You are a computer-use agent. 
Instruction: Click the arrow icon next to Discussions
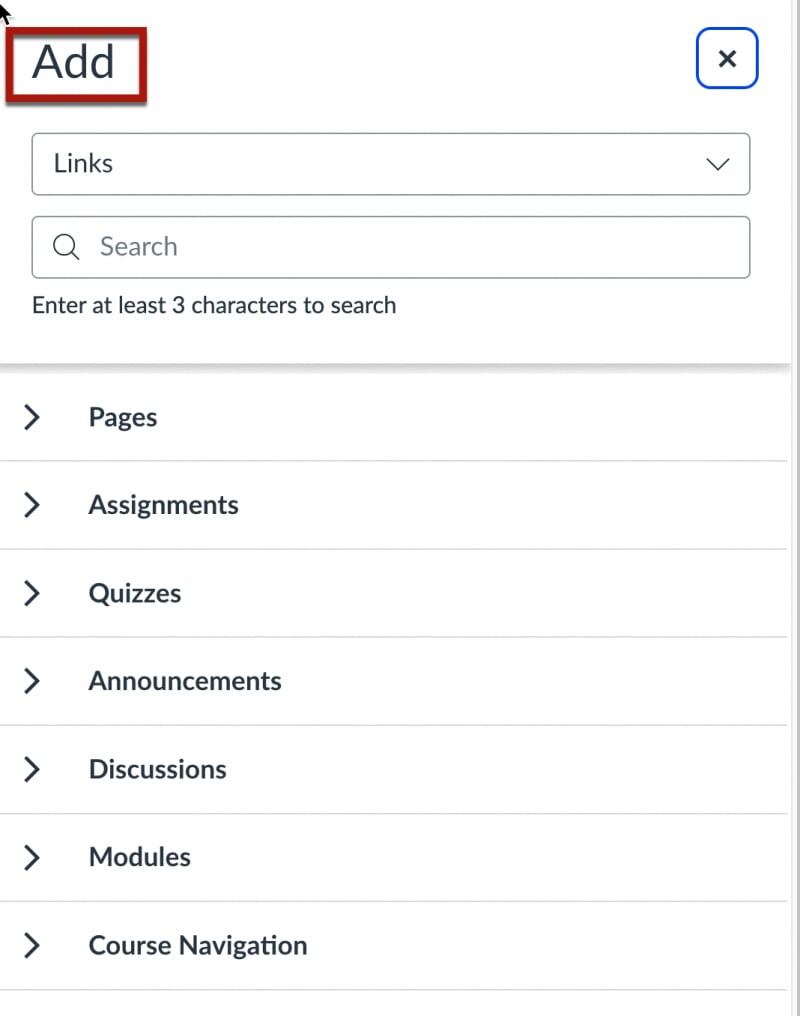32,770
